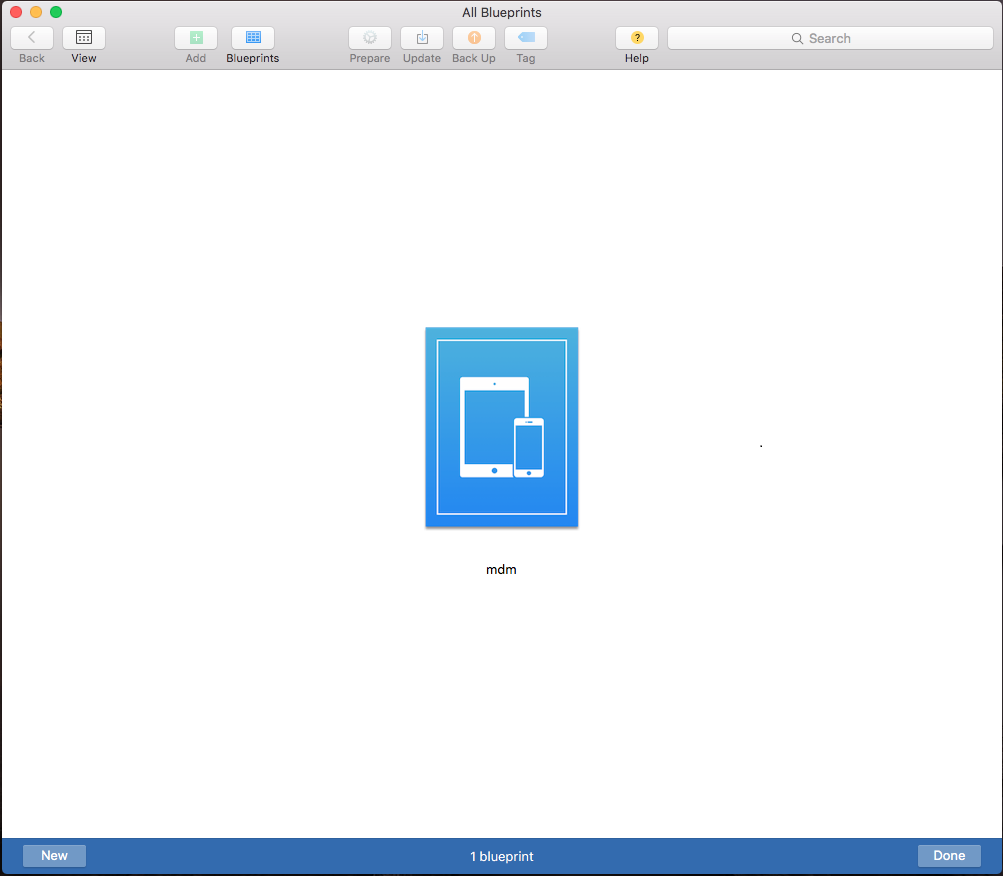Open Help via the question mark icon

637,38
